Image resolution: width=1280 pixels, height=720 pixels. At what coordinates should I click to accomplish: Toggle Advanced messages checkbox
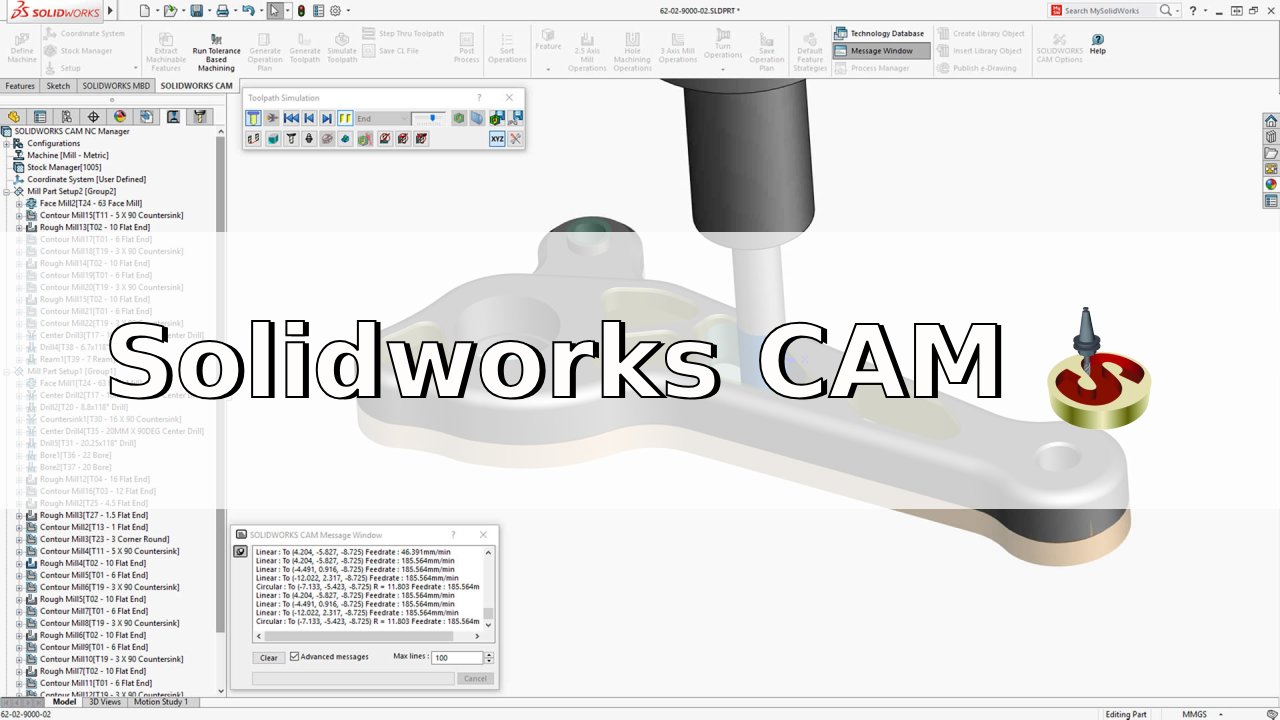295,657
